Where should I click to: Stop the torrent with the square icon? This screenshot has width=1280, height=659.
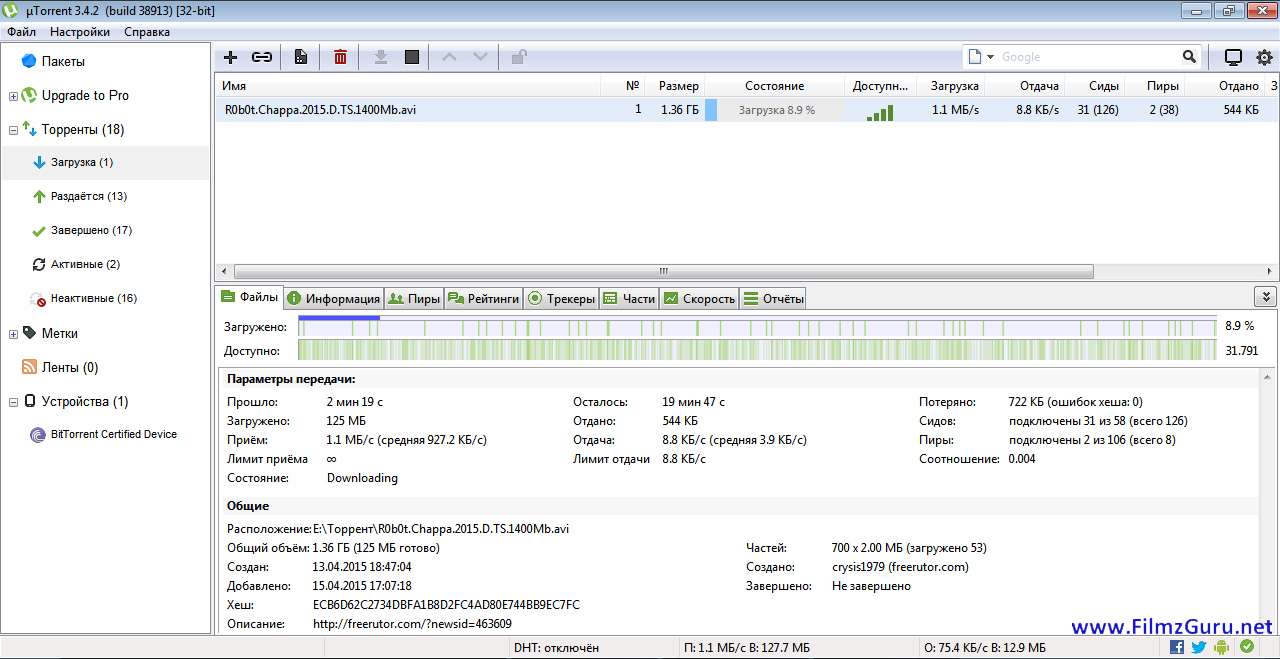click(x=411, y=57)
